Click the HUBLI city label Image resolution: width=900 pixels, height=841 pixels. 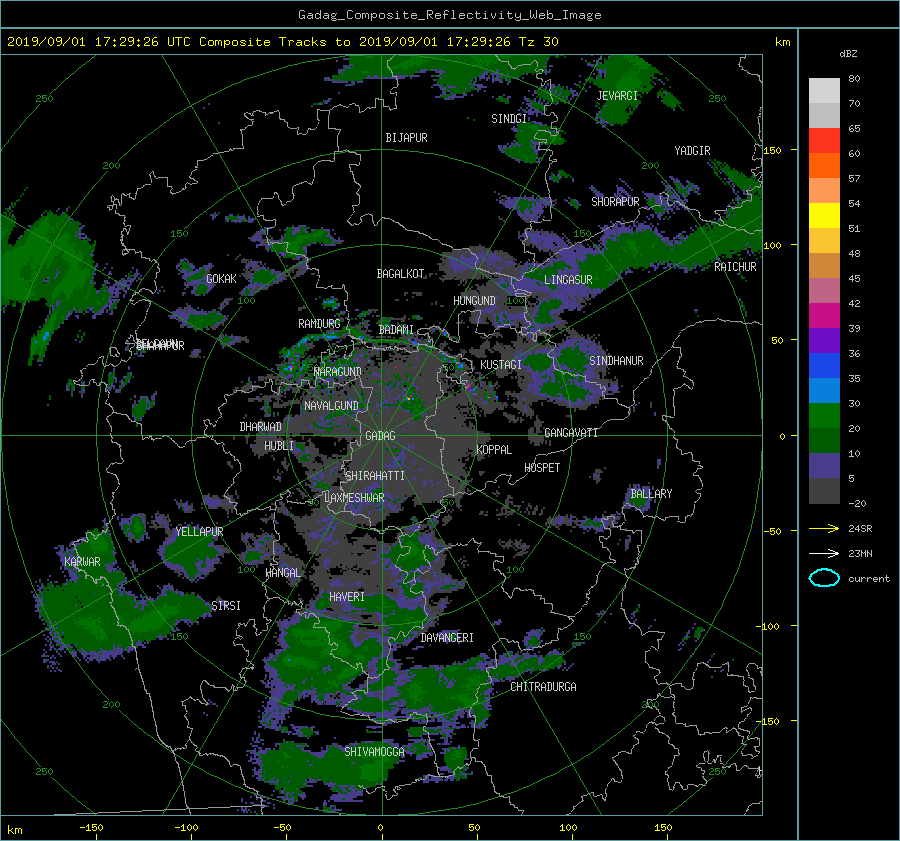tap(278, 446)
